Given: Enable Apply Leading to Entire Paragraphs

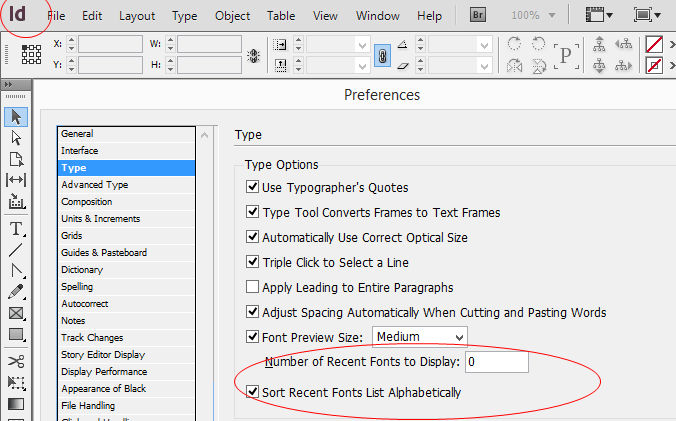Looking at the screenshot, I should click(252, 287).
